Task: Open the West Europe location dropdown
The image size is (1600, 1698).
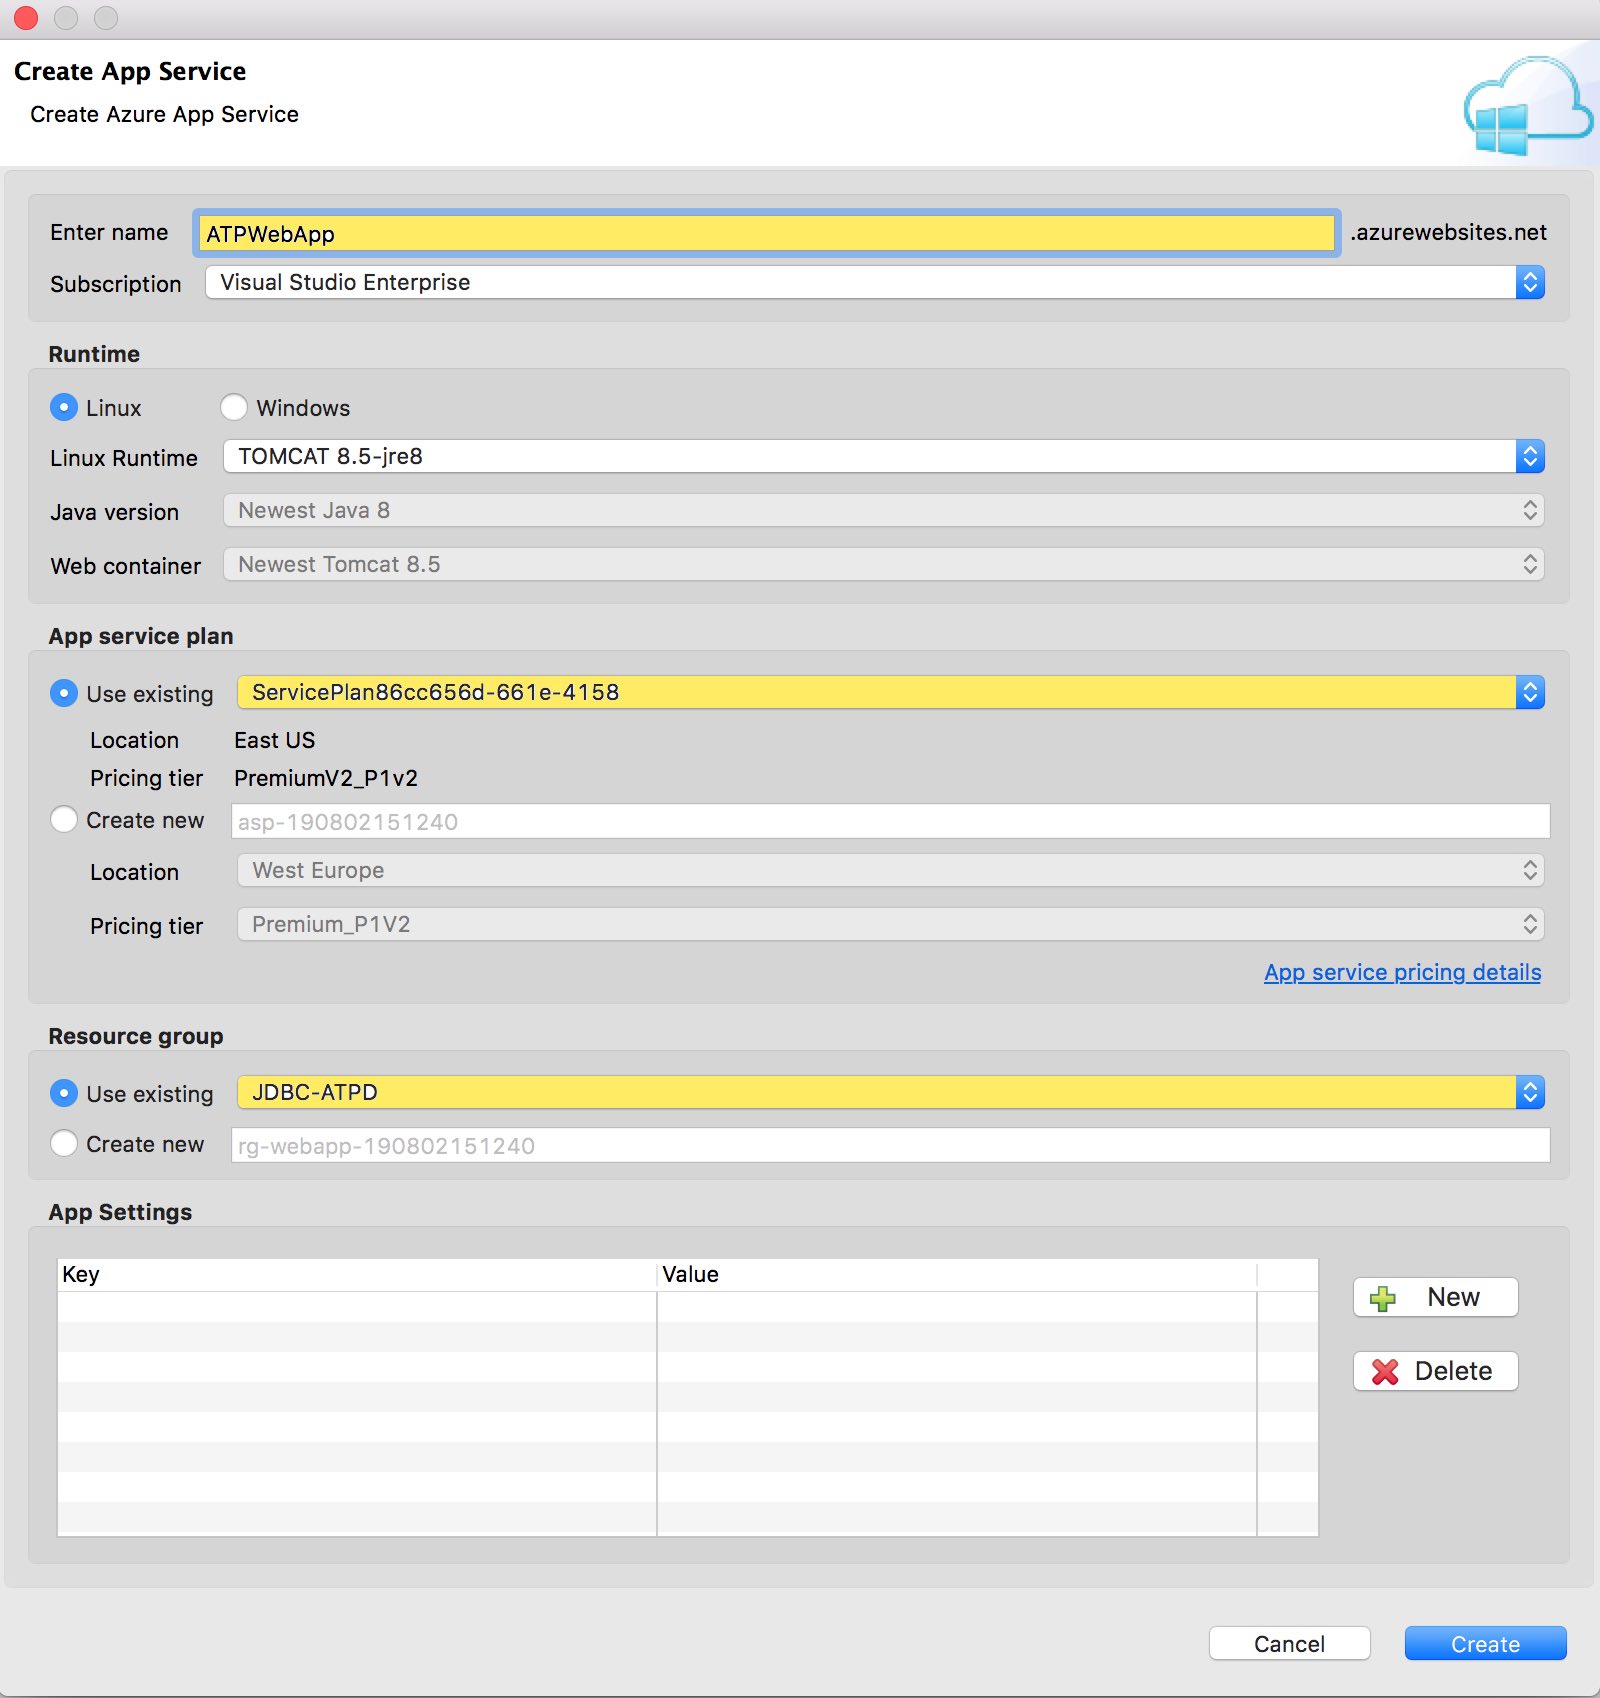Action: pos(891,870)
